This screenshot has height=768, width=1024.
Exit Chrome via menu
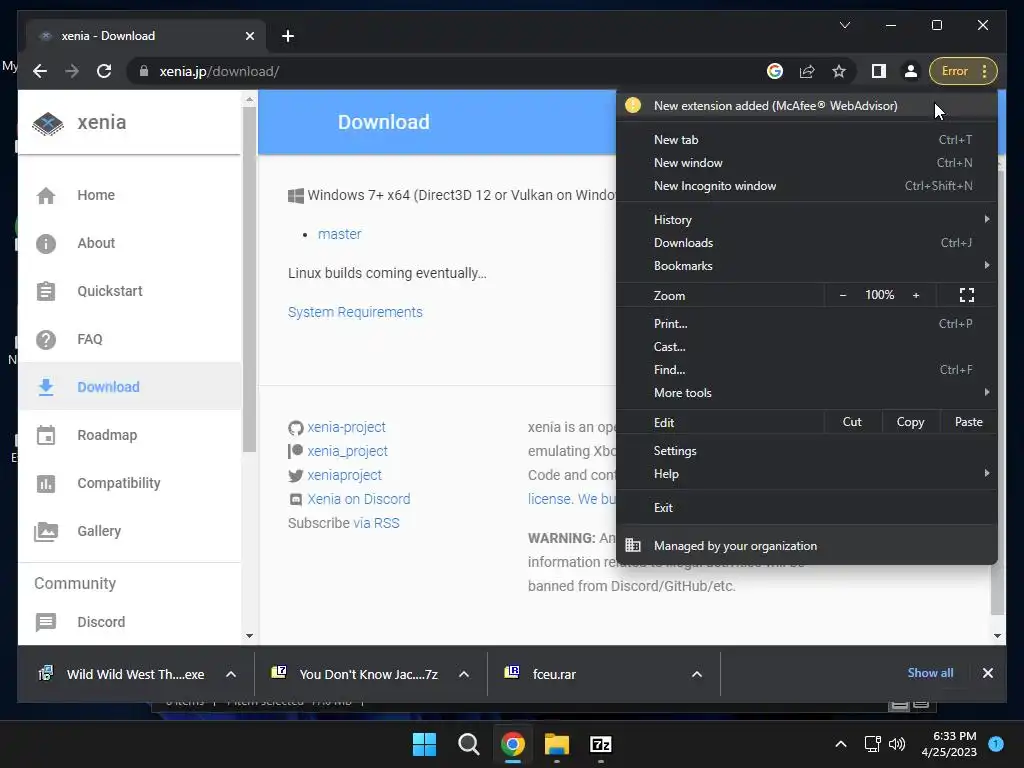point(806,507)
